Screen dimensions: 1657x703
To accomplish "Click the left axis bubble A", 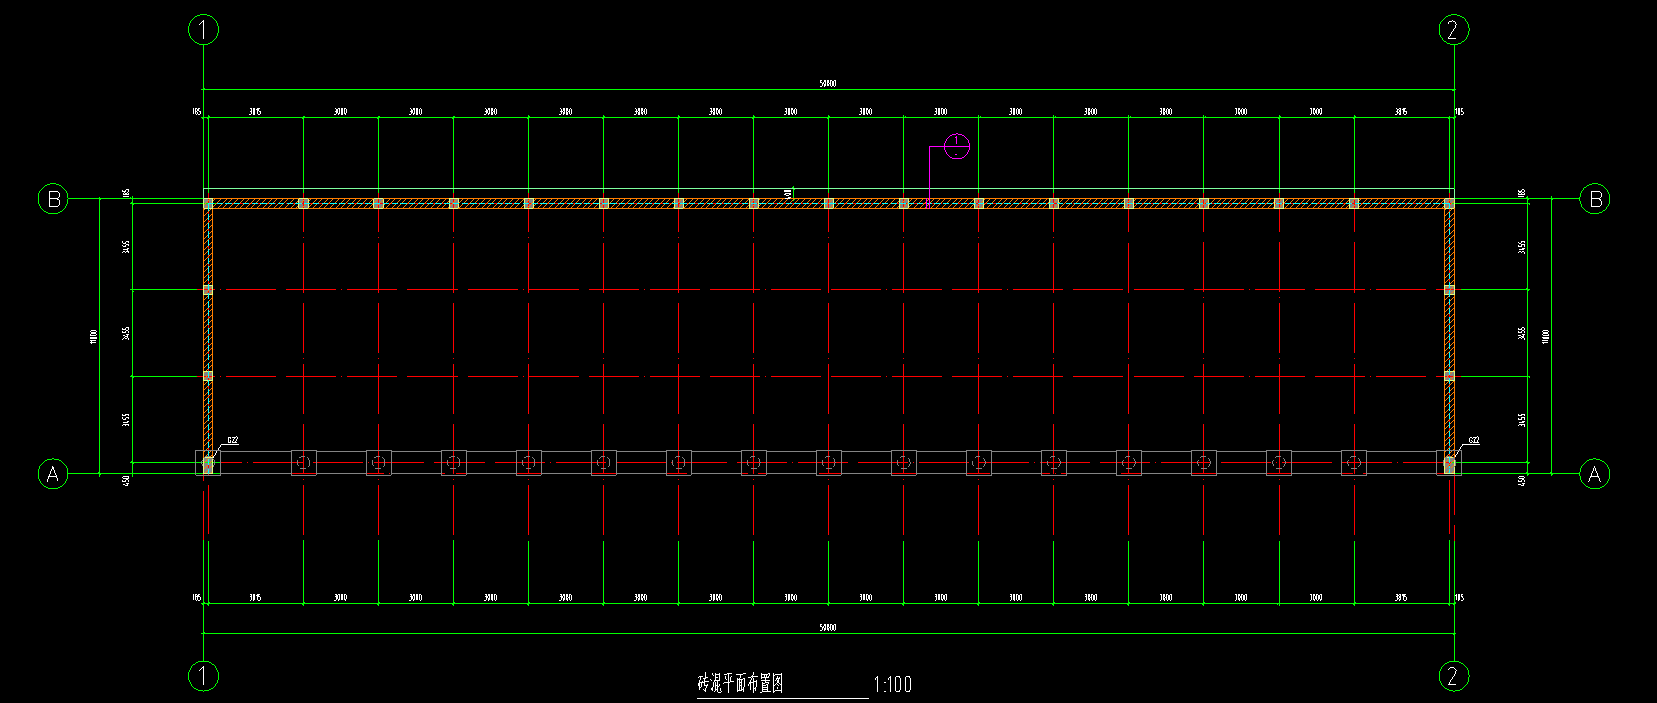I will (x=53, y=474).
